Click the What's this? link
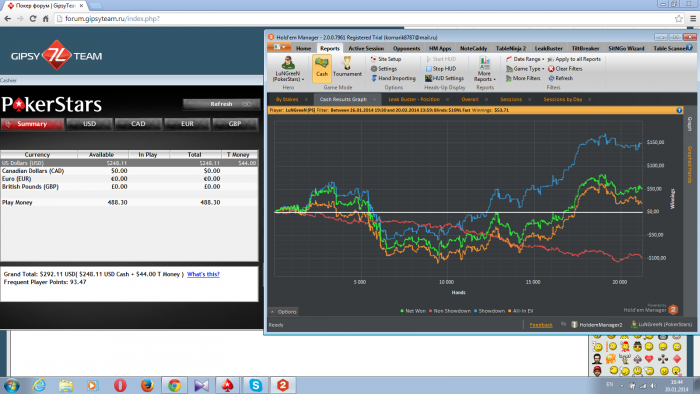The width and height of the screenshot is (700, 394). 203,274
